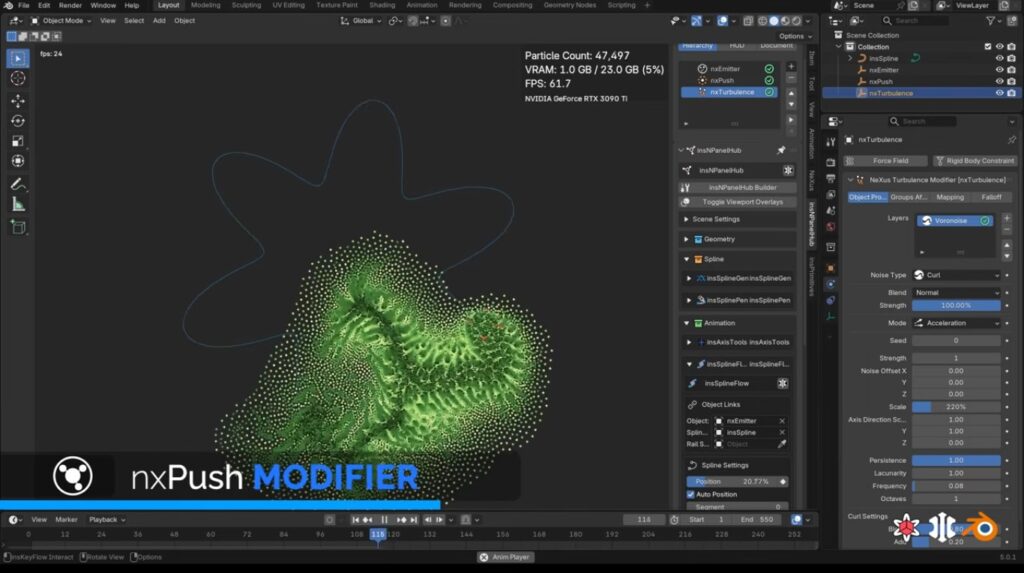Pause the animation playback
This screenshot has height=573, width=1024.
tap(385, 520)
